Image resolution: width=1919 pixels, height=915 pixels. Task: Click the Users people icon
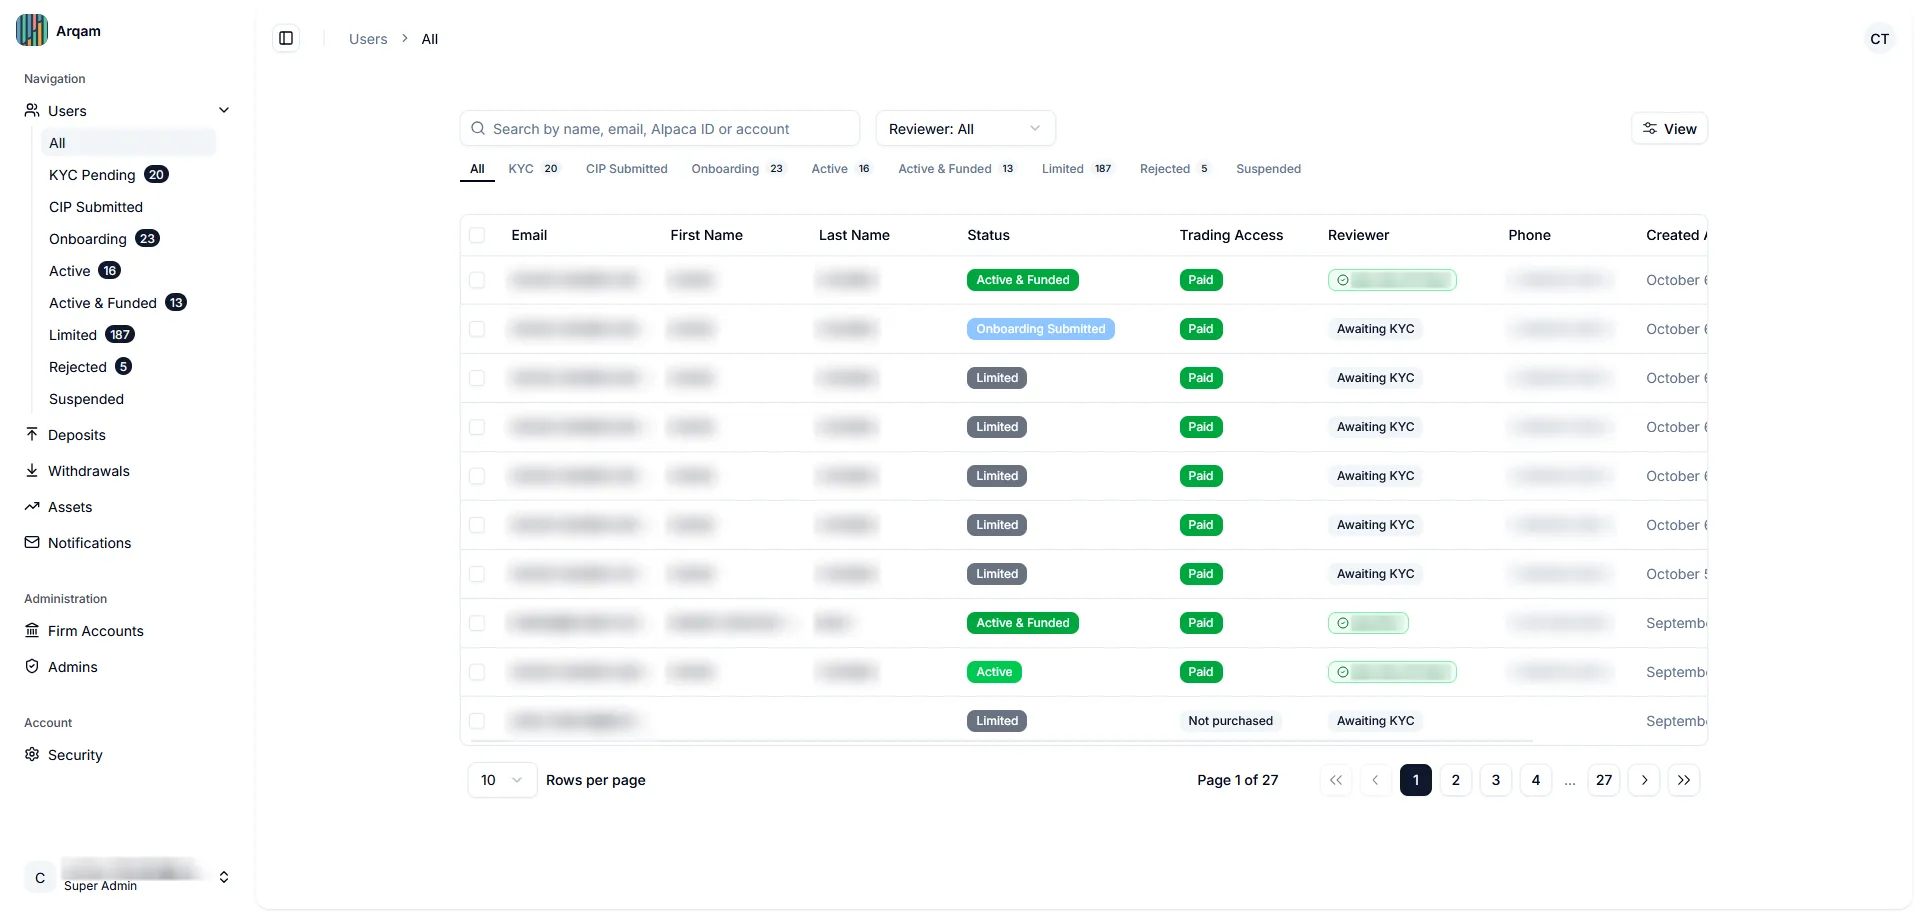32,110
